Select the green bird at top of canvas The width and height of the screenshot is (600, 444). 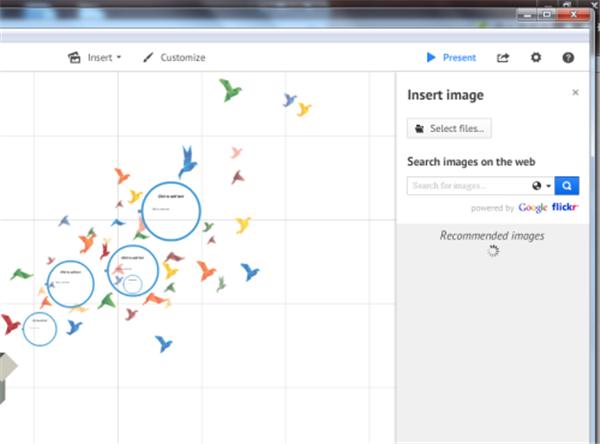tap(230, 90)
